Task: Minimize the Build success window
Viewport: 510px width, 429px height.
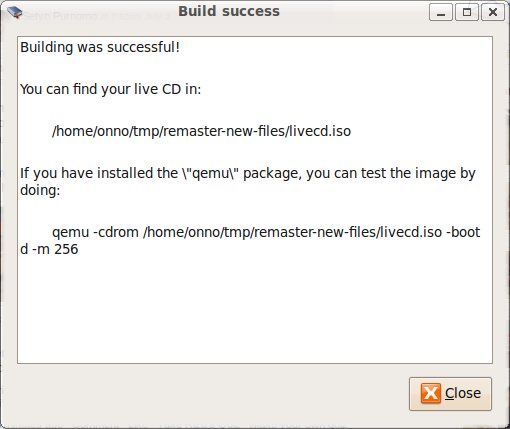Action: coord(441,12)
